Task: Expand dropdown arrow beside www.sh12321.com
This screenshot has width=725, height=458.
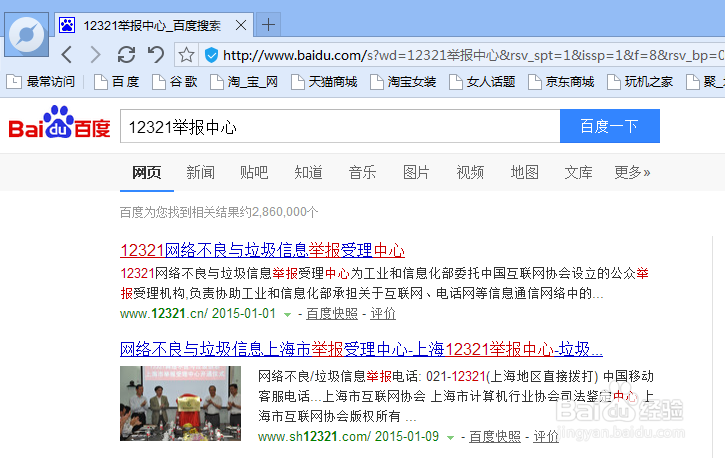Action: [450, 437]
